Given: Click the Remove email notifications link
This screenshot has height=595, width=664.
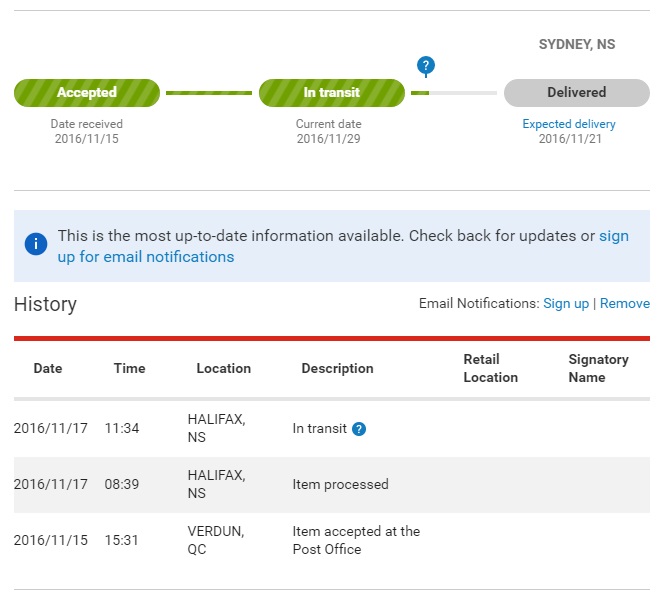Looking at the screenshot, I should coord(625,303).
